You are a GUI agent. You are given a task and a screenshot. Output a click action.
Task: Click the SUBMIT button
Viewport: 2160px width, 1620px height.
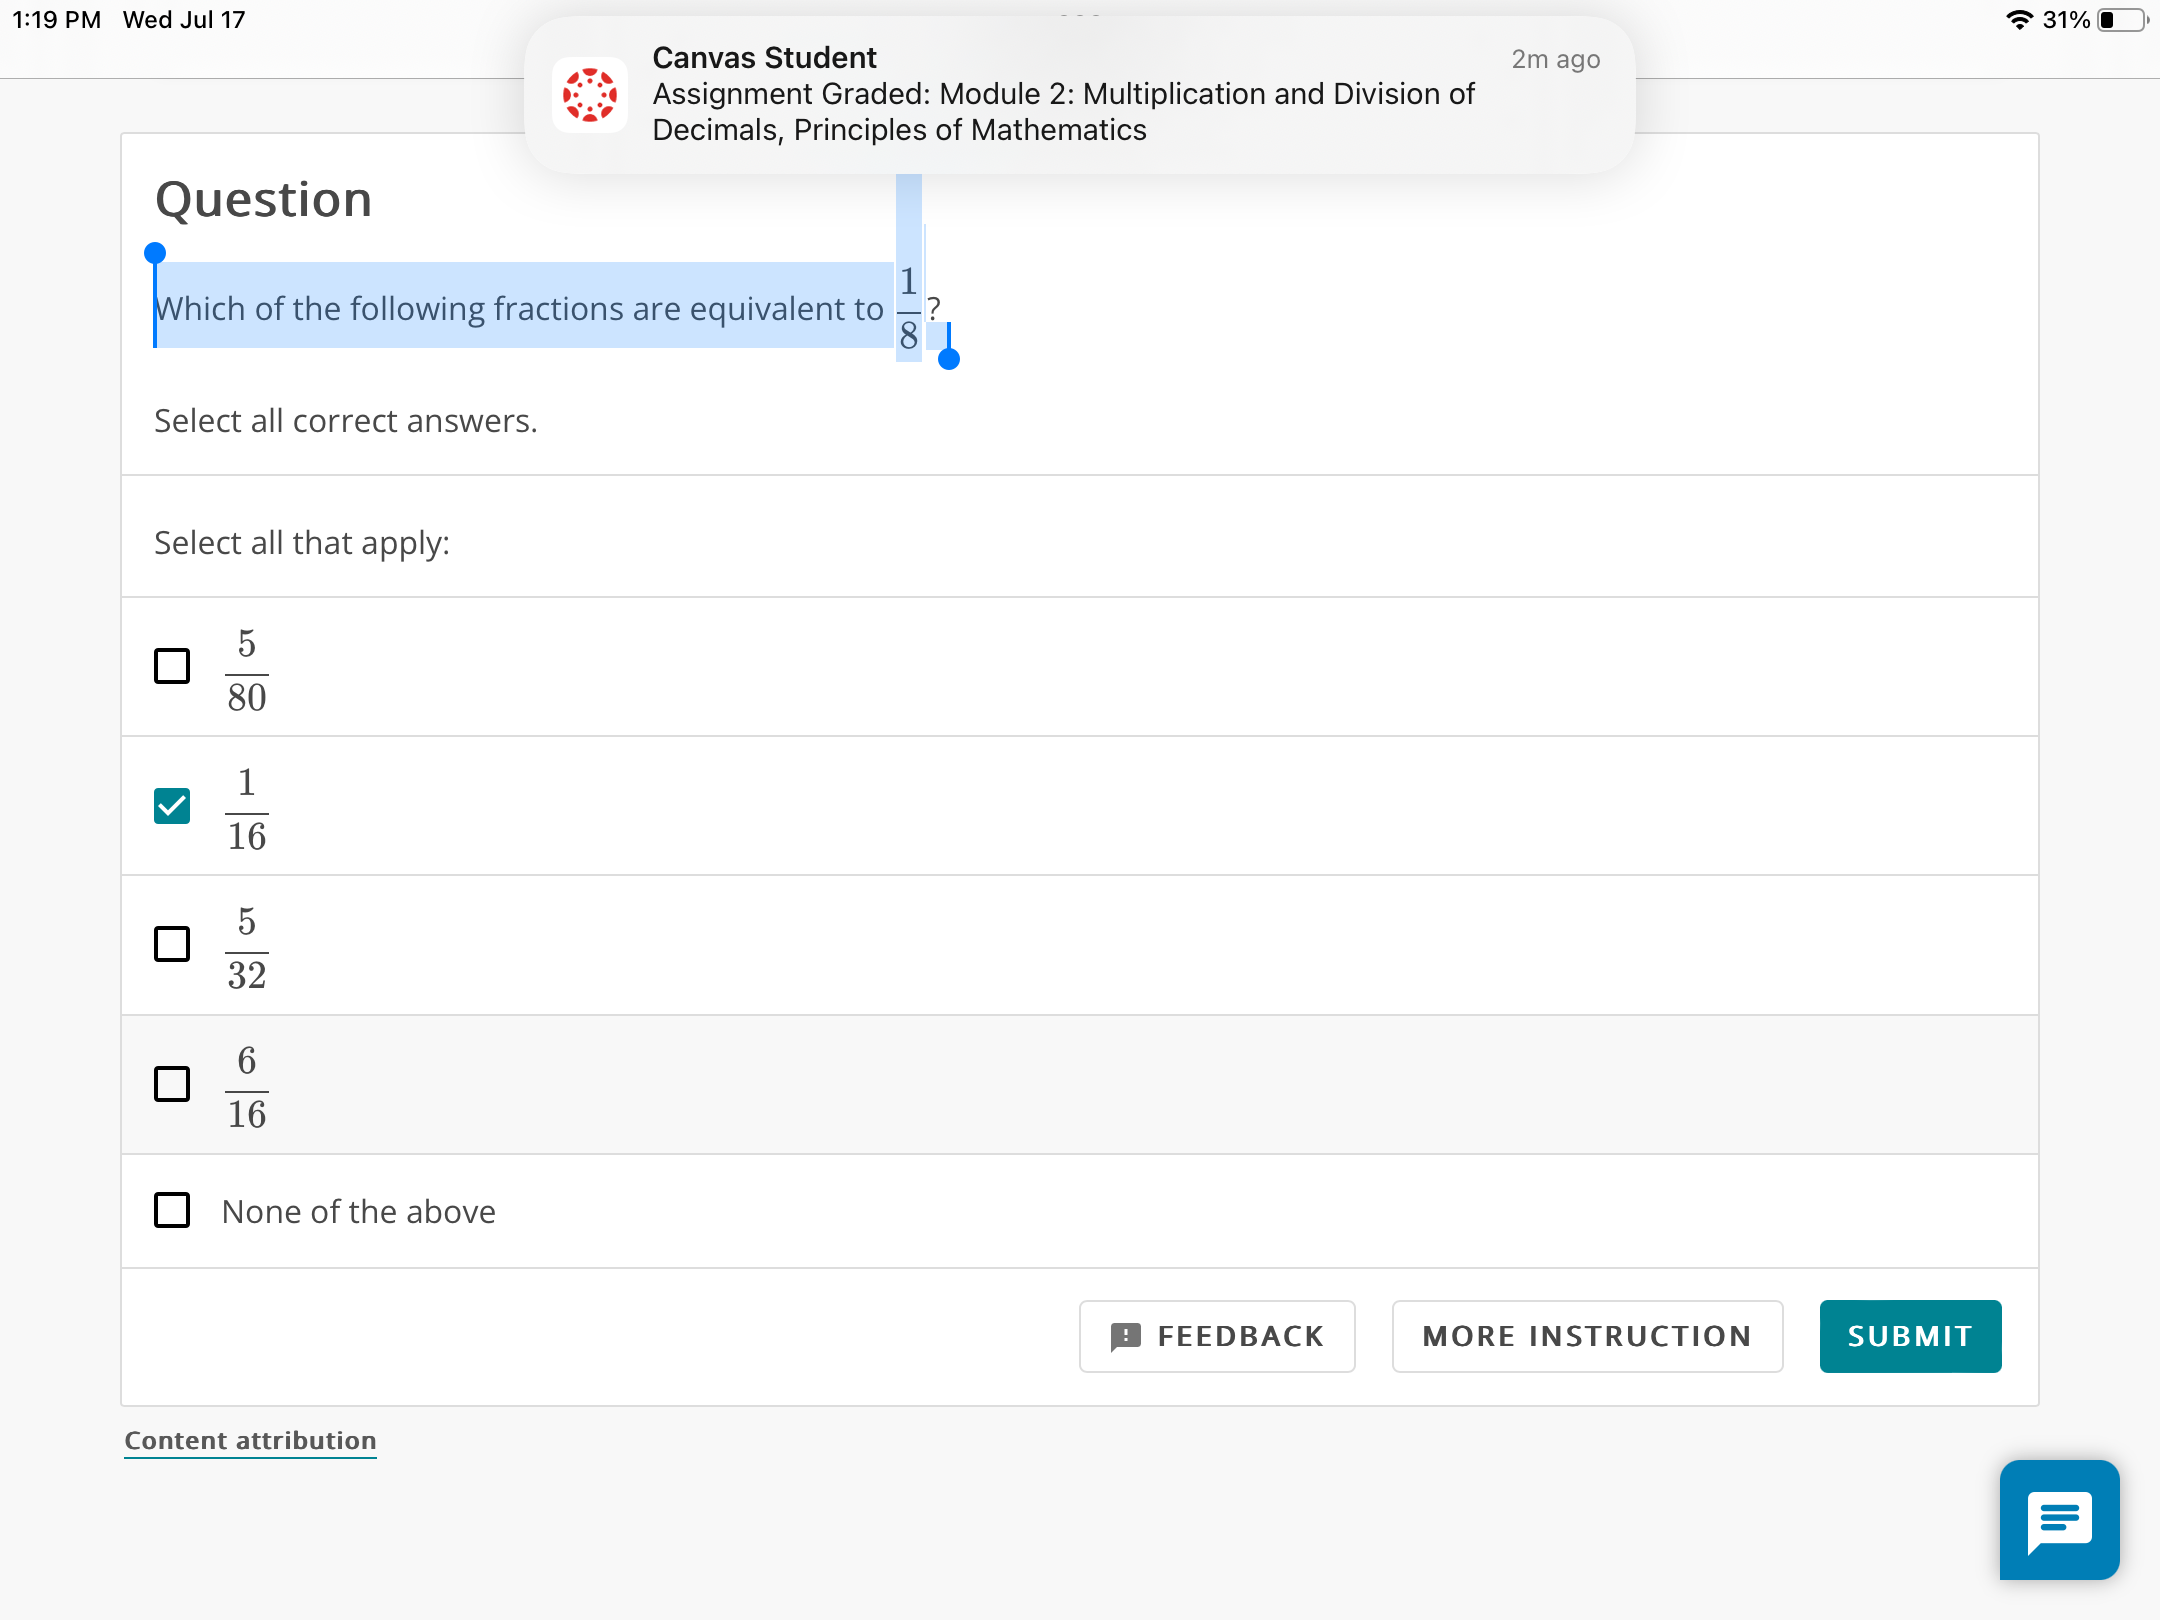click(1909, 1335)
